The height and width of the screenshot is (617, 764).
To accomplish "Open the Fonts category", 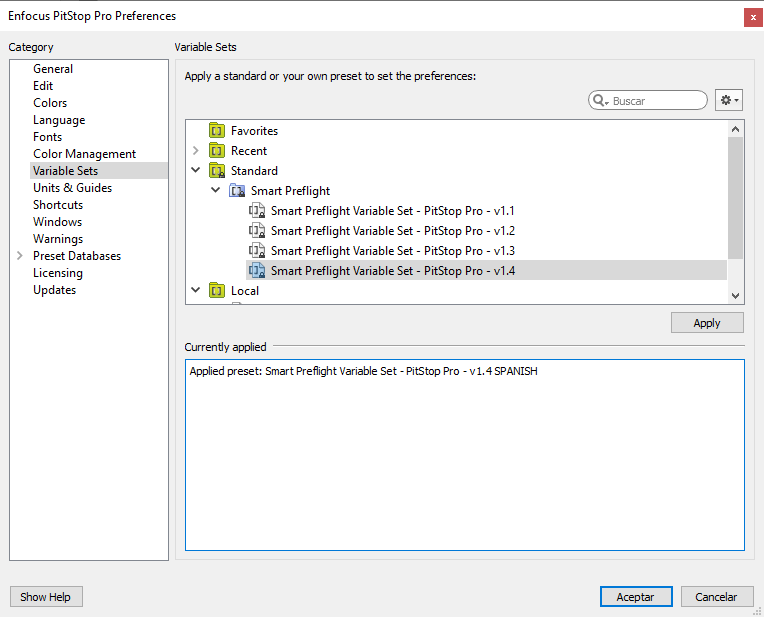I will point(47,137).
